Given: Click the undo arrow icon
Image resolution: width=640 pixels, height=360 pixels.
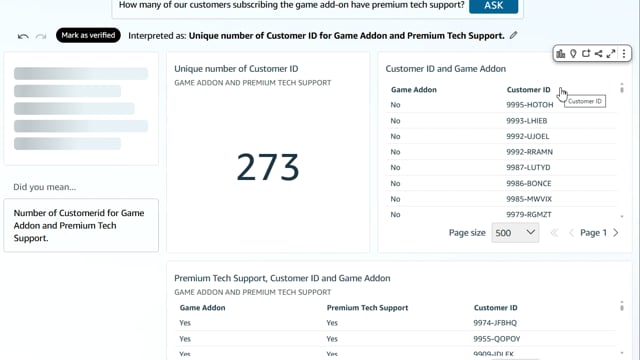Looking at the screenshot, I should [x=23, y=36].
